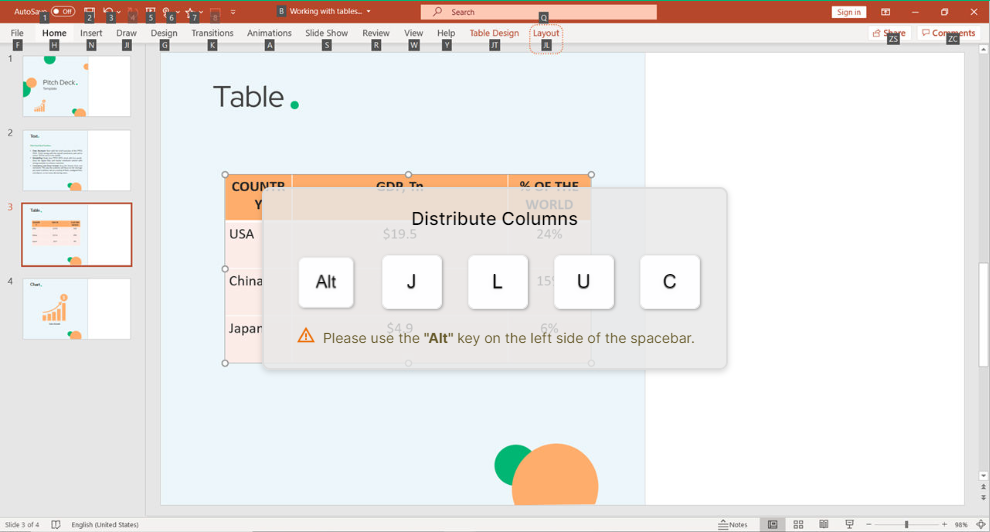Open the star icon's dropdown arrow

201,11
